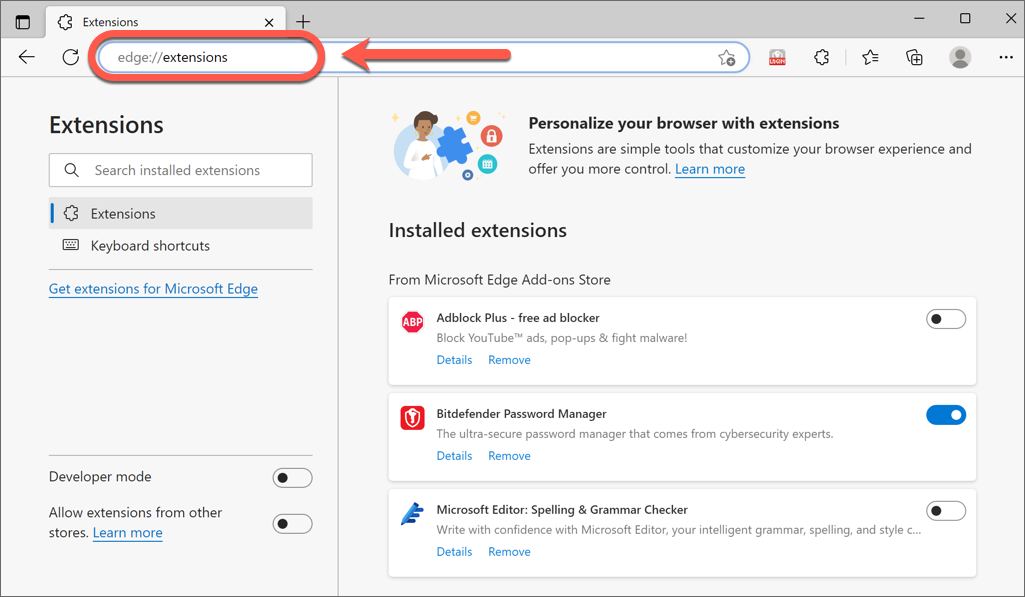Close the Extensions tab
This screenshot has width=1025, height=597.
pos(269,22)
